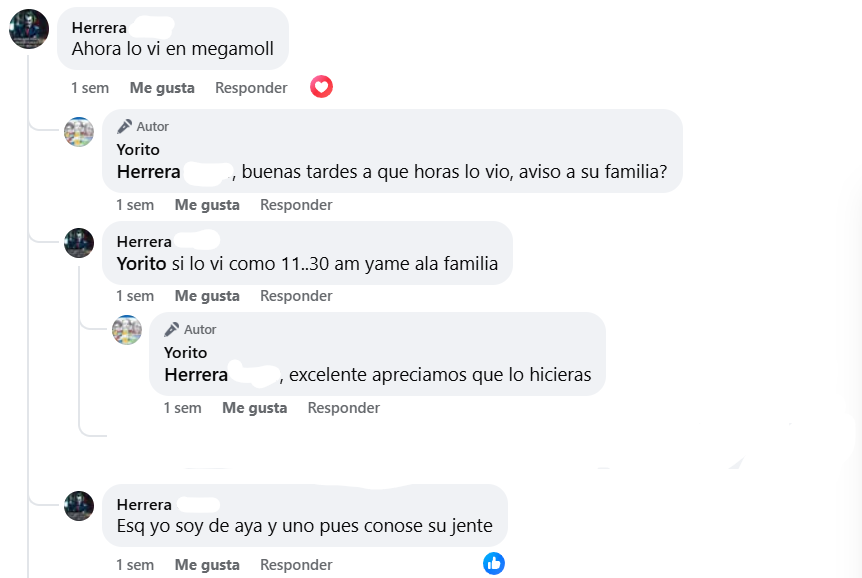Click Responder under the excelente reply

343,407
